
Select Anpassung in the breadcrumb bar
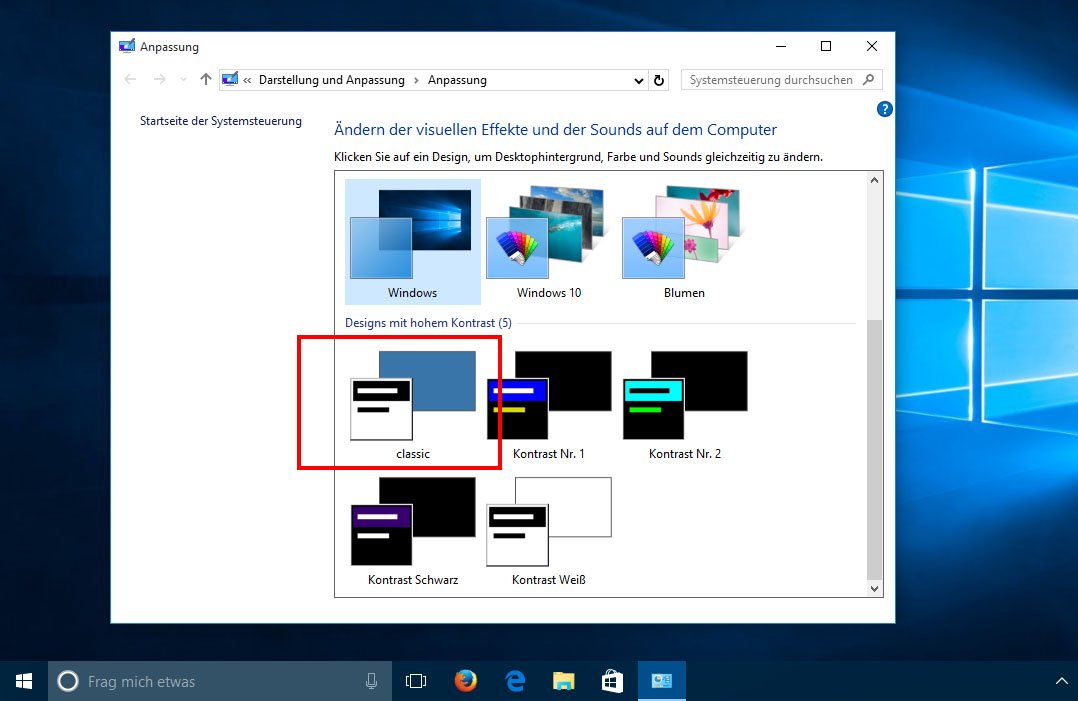(456, 79)
